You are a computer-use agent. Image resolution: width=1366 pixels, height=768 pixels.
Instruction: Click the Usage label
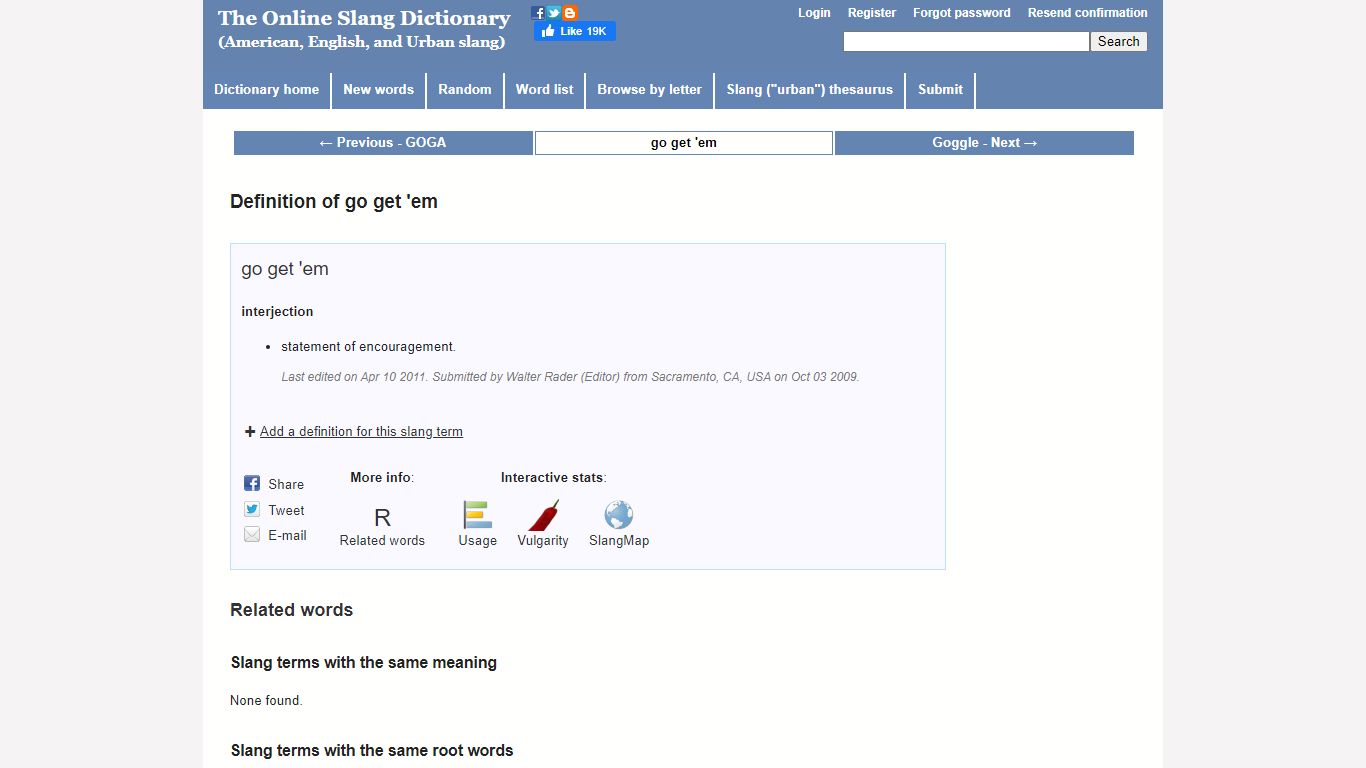477,541
